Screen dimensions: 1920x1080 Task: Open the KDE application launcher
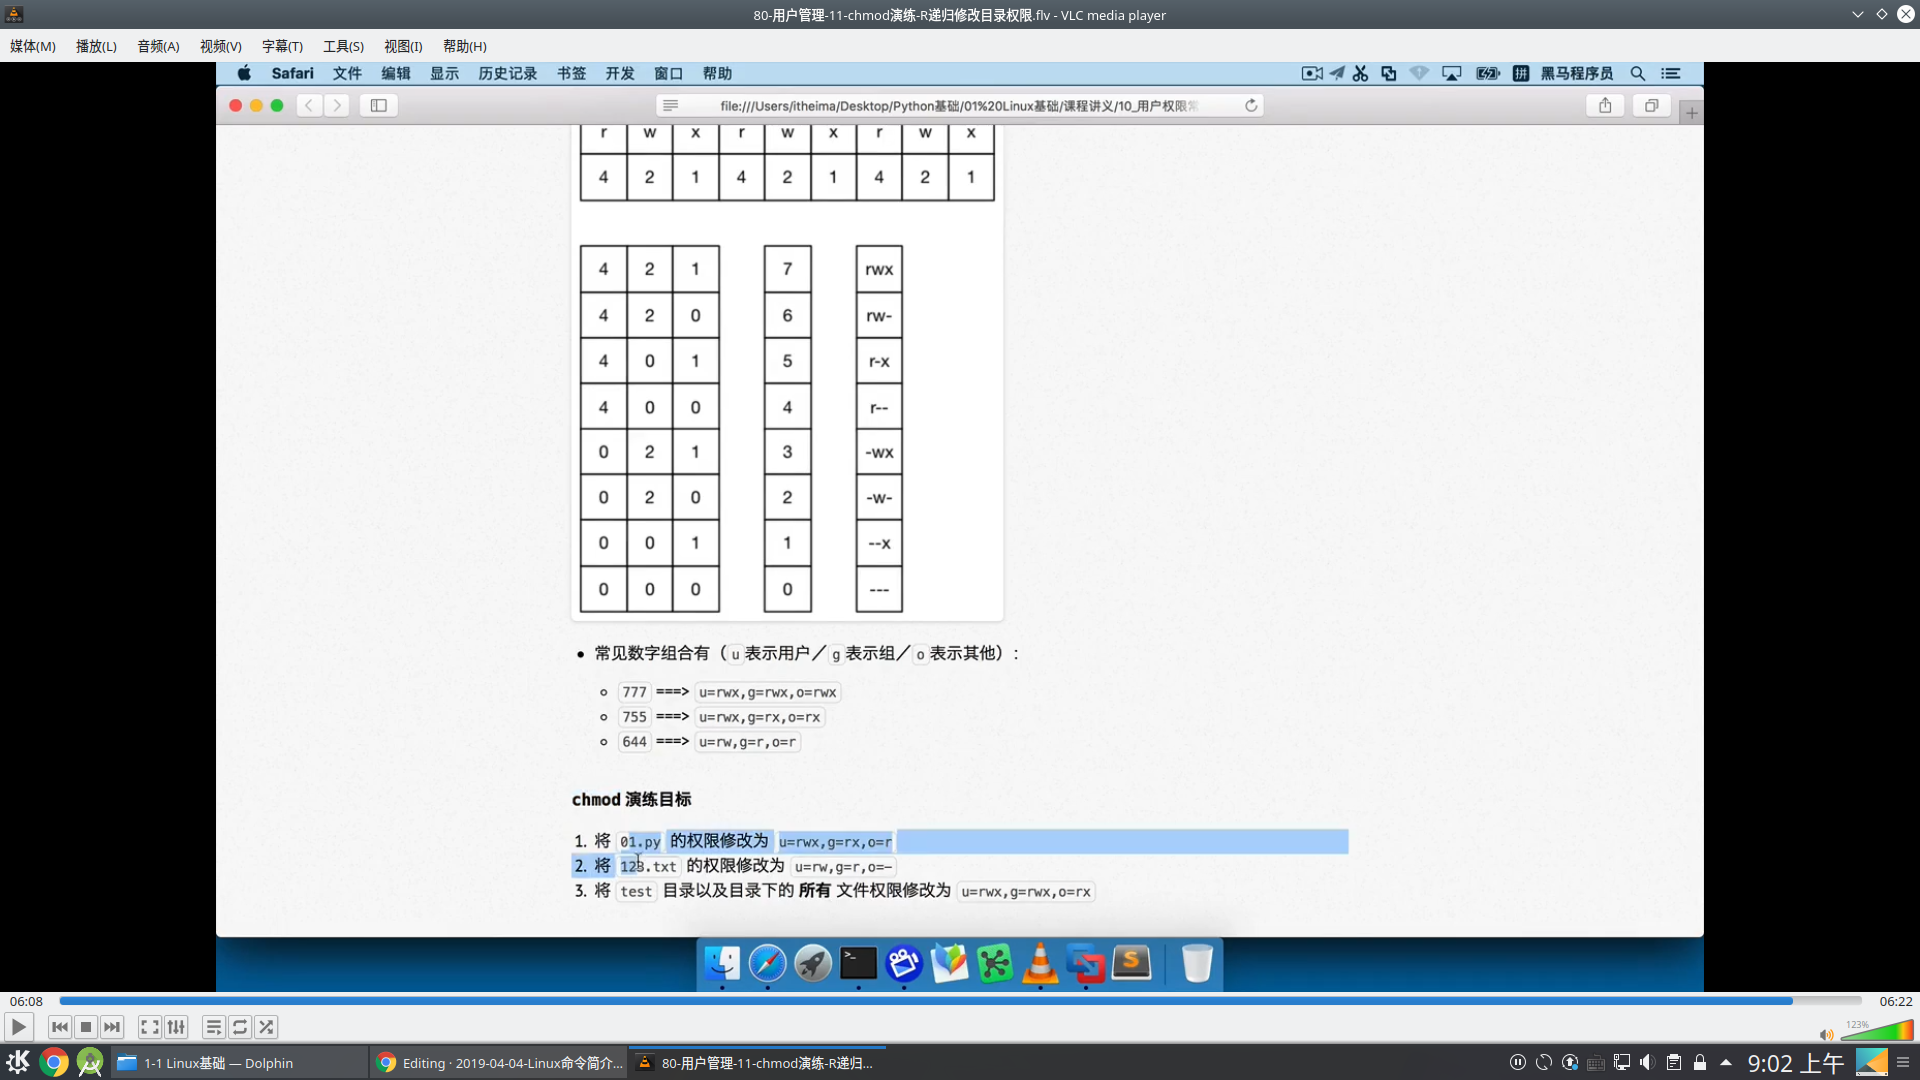[x=17, y=1063]
